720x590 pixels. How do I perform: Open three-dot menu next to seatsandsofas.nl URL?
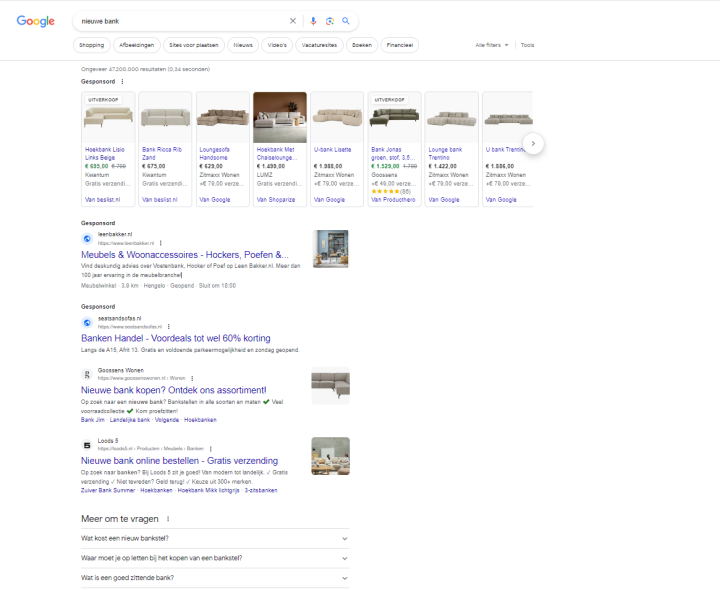(x=169, y=326)
